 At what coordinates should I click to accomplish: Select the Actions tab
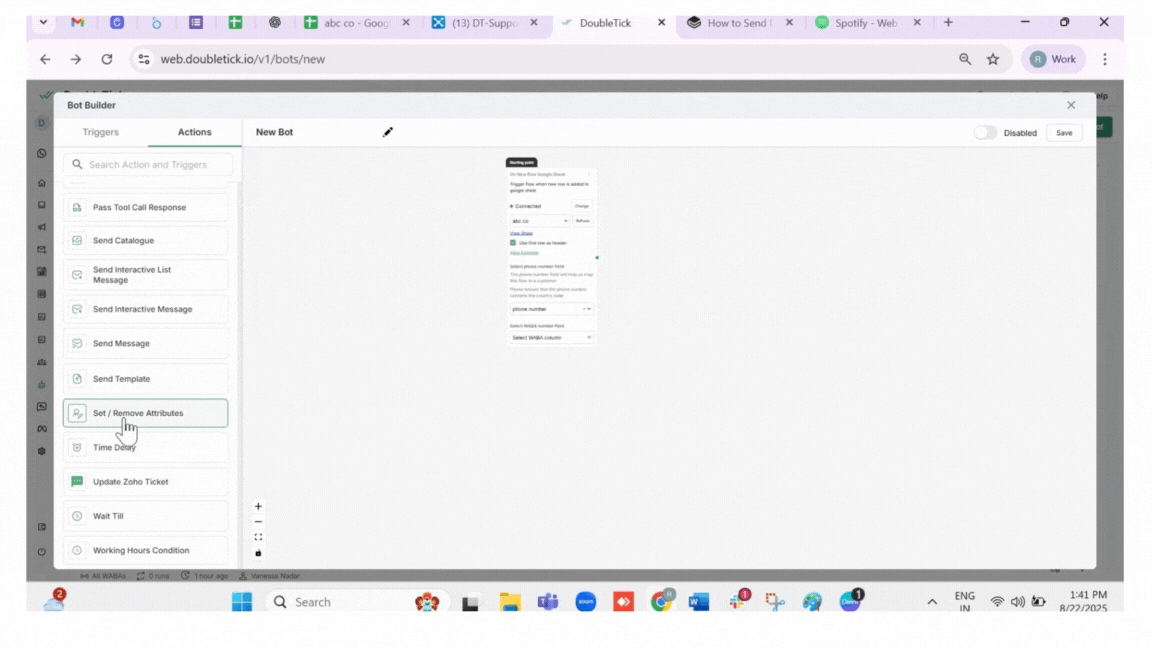194,132
